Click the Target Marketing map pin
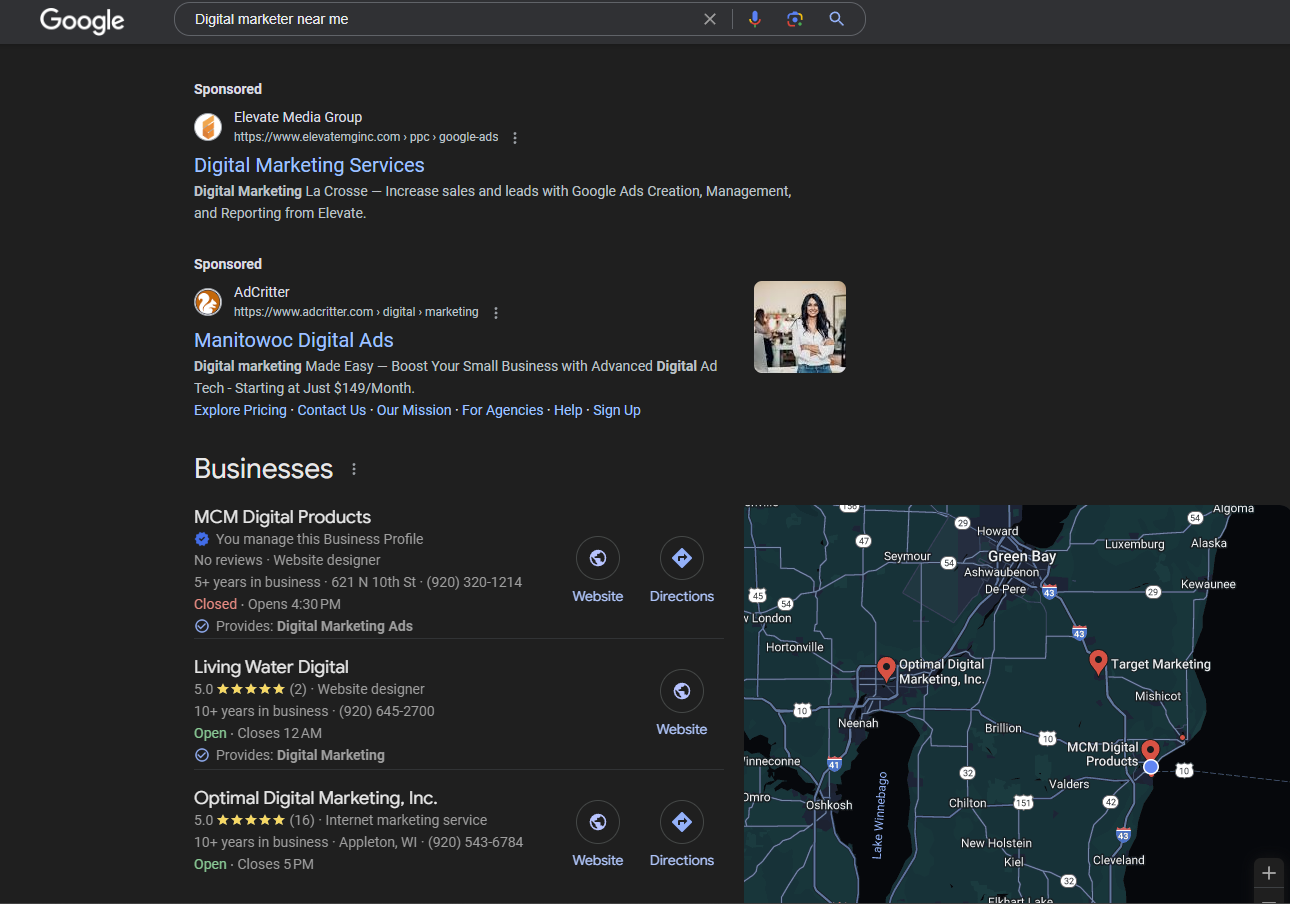Image resolution: width=1290 pixels, height=904 pixels. (x=1098, y=662)
